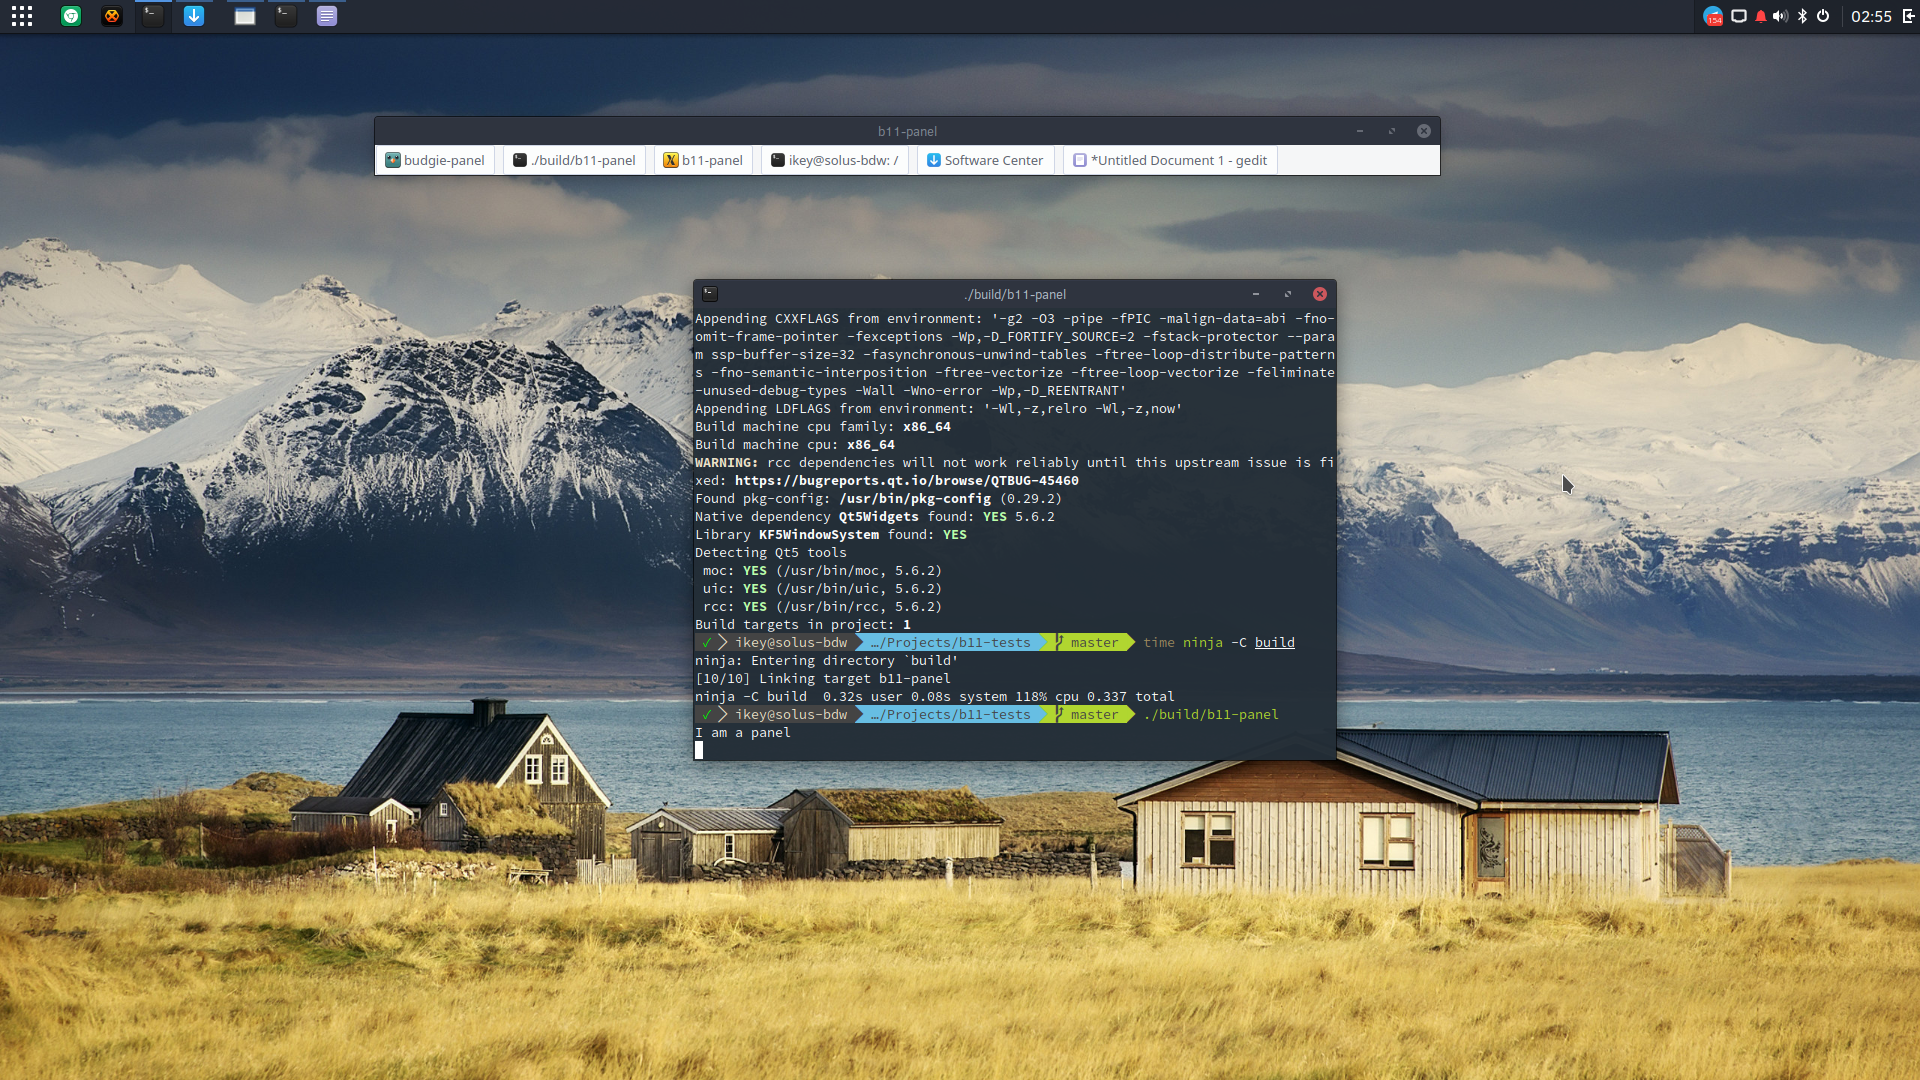1920x1080 pixels.
Task: Open Telegram tray icon with 154 badge
Action: tap(1713, 16)
